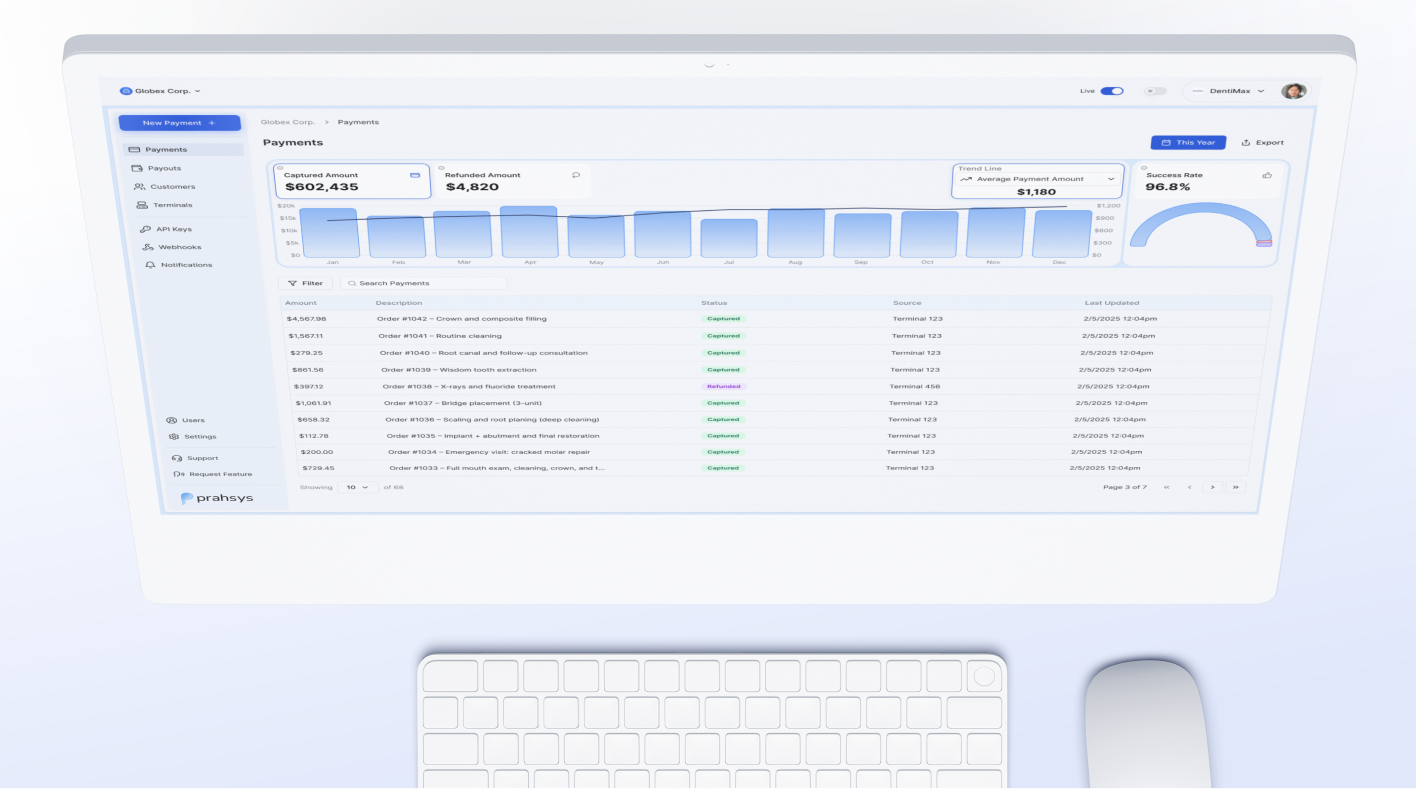Viewport: 1416px width, 789px height.
Task: Click Order #1041 – Routine cleaning row
Action: pyautogui.click(x=775, y=336)
